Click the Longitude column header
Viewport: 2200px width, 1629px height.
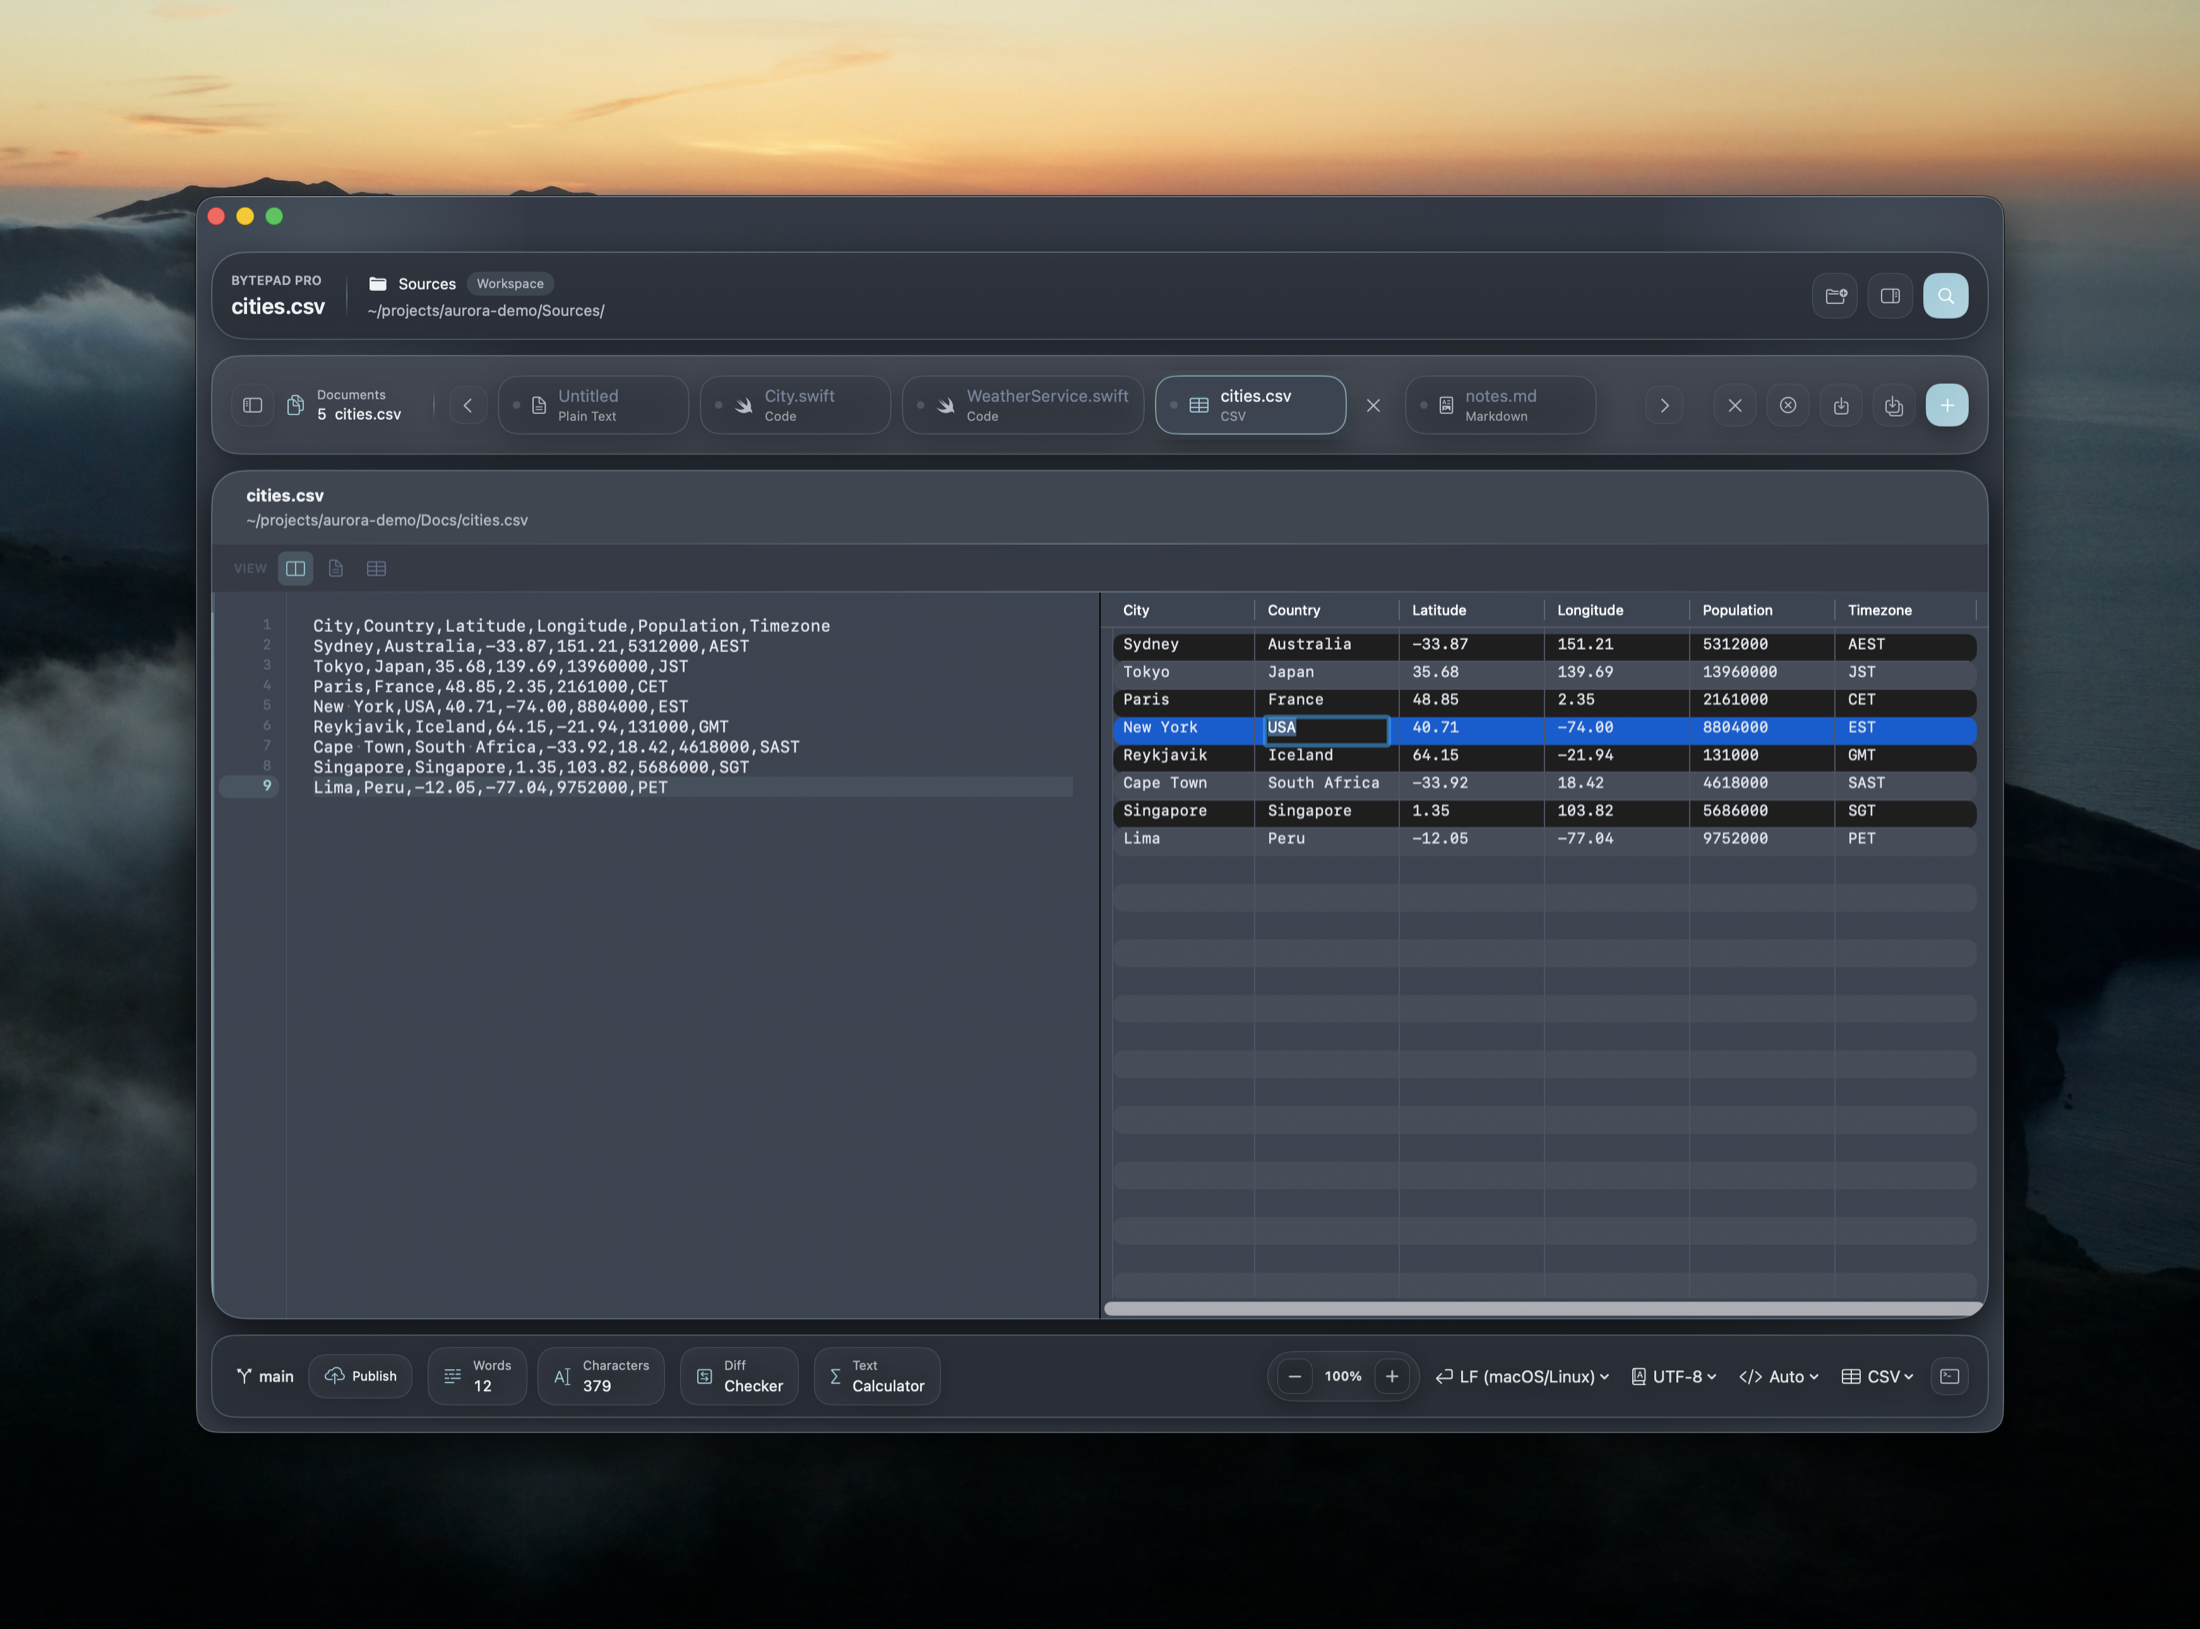(1617, 610)
